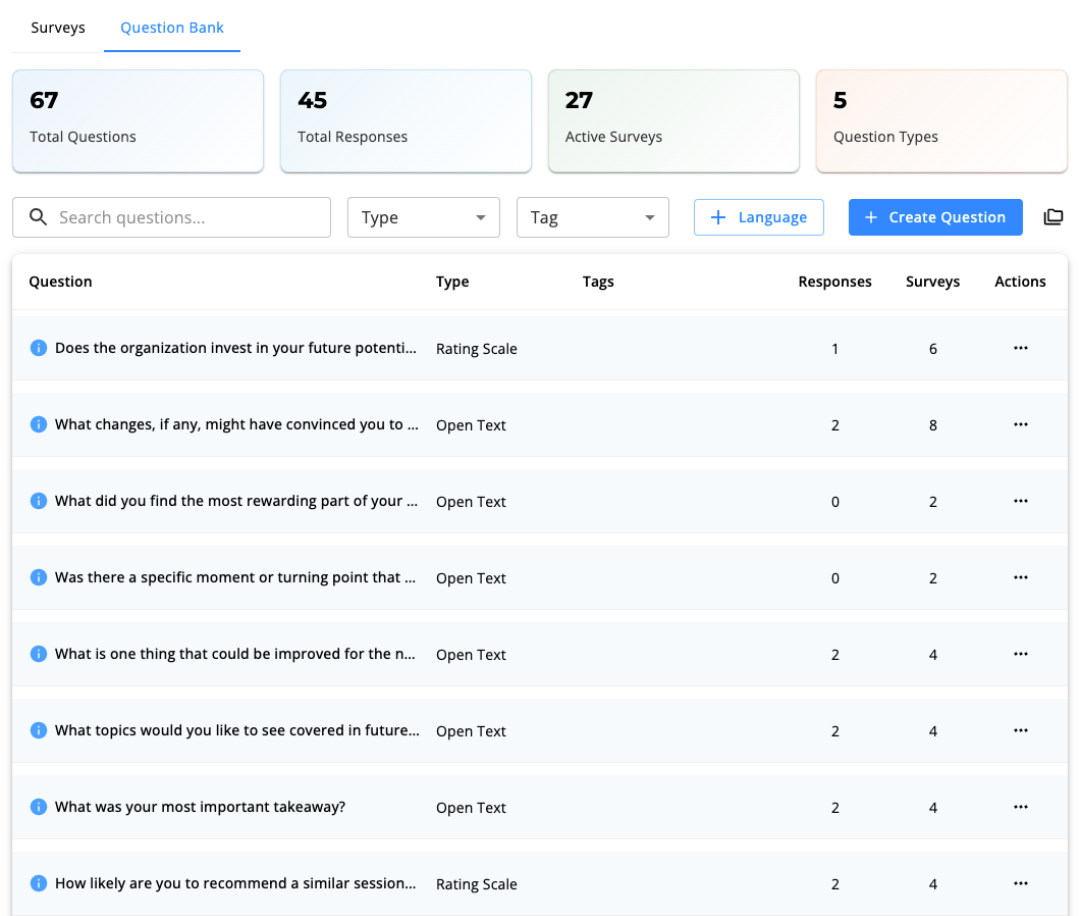This screenshot has width=1079, height=916.
Task: Expand the Tag filter dropdown
Action: tap(592, 217)
